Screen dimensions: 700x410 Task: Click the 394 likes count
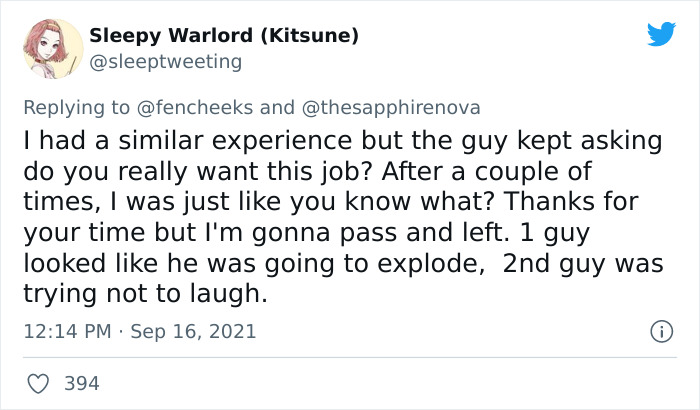pyautogui.click(x=82, y=384)
